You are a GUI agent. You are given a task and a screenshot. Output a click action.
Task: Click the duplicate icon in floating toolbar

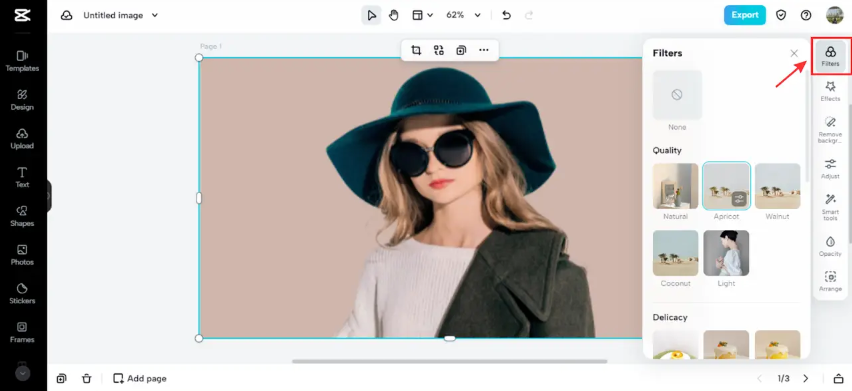click(461, 51)
